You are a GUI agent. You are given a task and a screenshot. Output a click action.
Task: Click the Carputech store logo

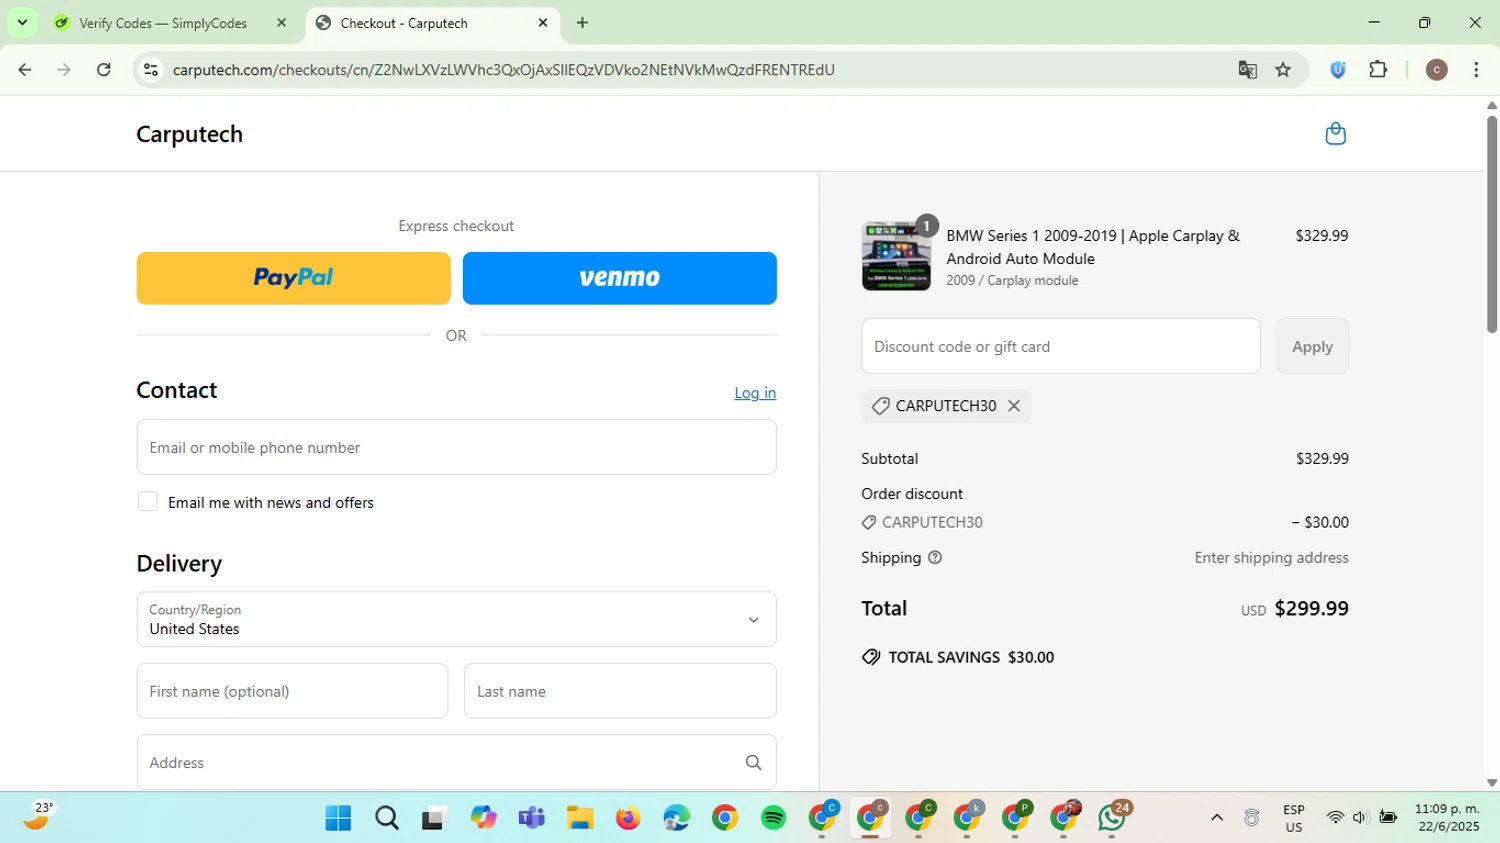point(189,134)
